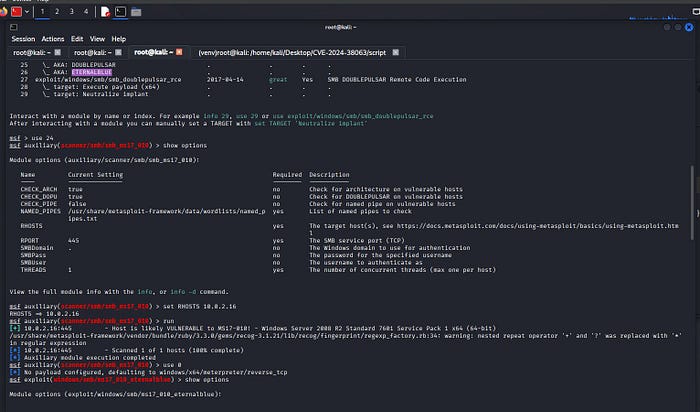Click the 'info -d' command hint
This screenshot has height=412, width=700.
tap(183, 292)
